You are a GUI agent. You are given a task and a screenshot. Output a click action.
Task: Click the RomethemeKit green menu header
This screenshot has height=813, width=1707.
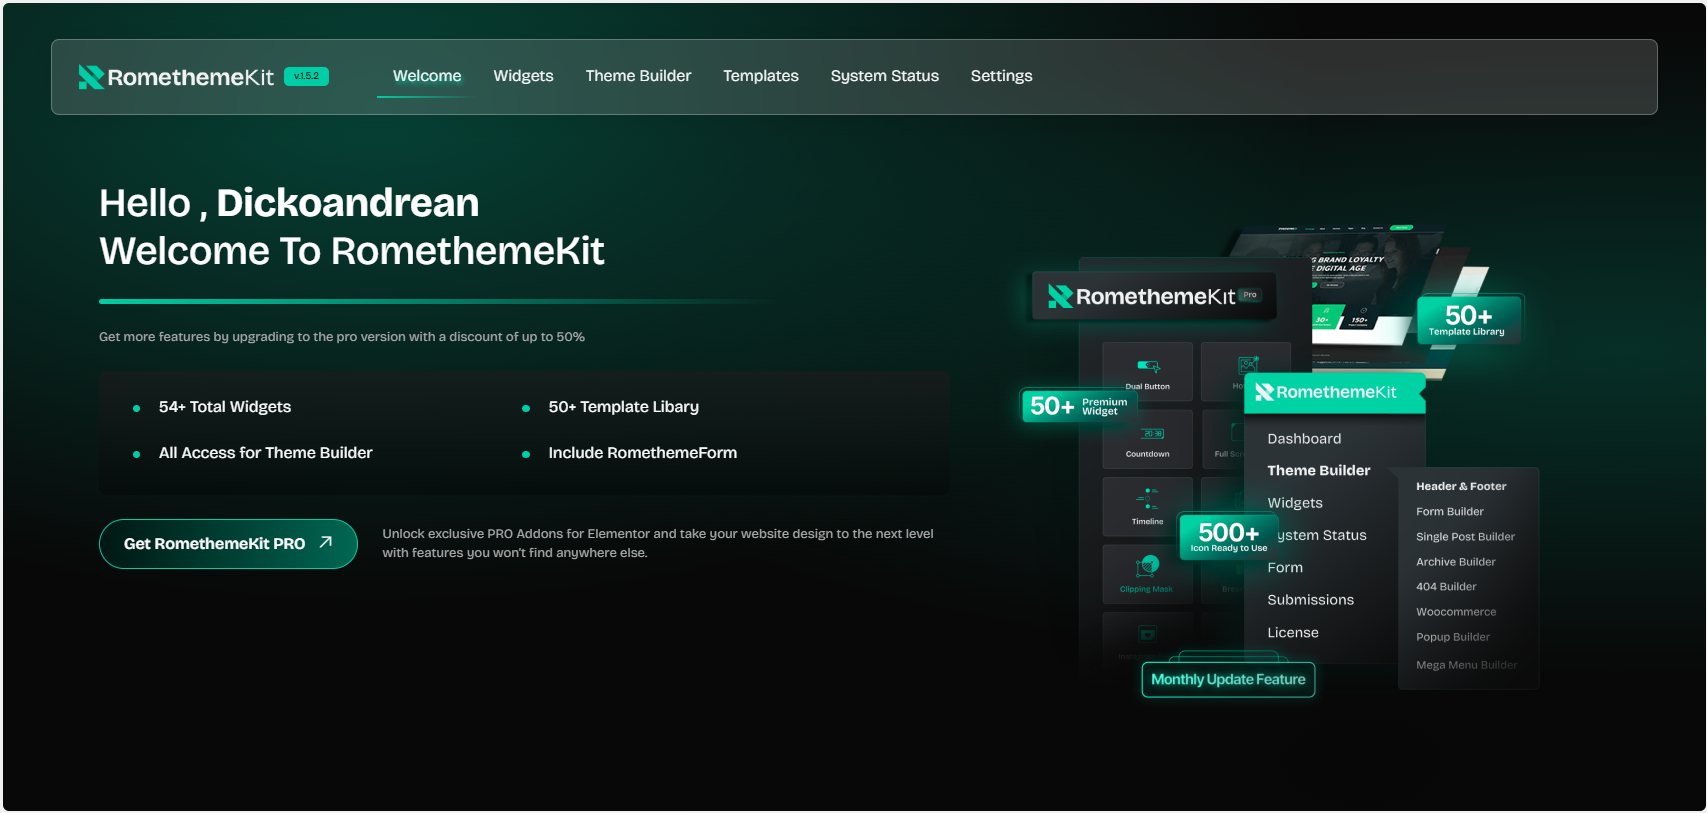pos(1334,392)
